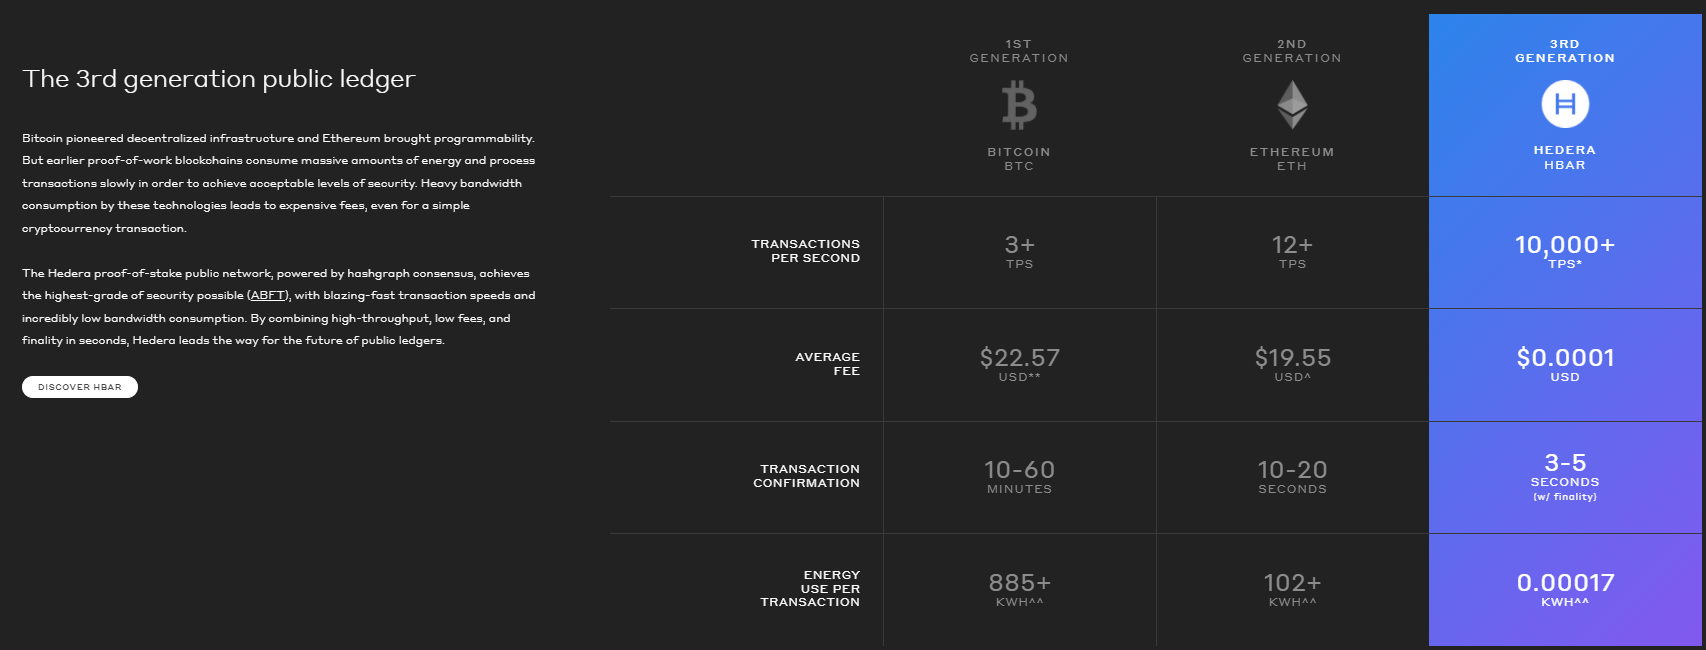Click the Transactions Per Second row label
Screen dimensions: 1706x650
point(806,251)
